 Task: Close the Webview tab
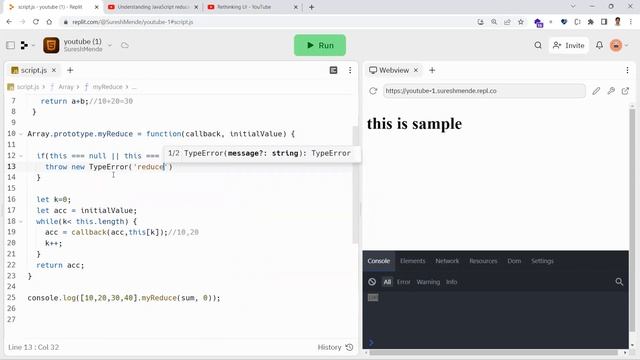[x=416, y=70]
